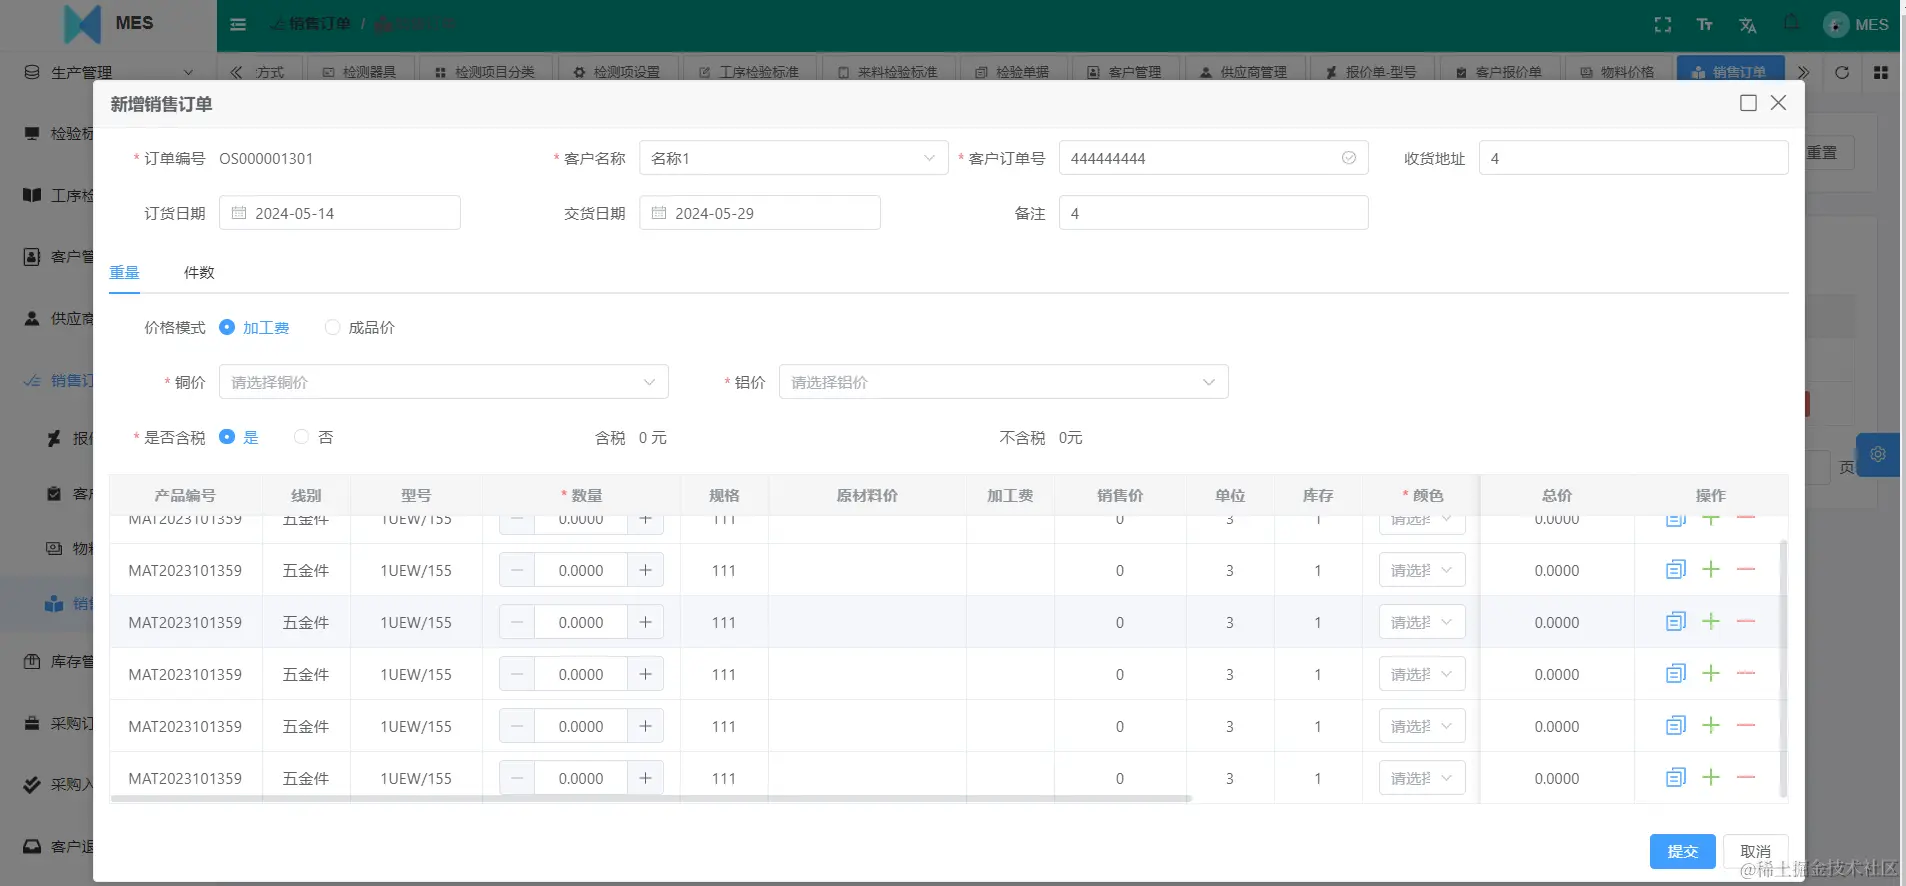Click the table's horizontal scrollbar

click(651, 799)
